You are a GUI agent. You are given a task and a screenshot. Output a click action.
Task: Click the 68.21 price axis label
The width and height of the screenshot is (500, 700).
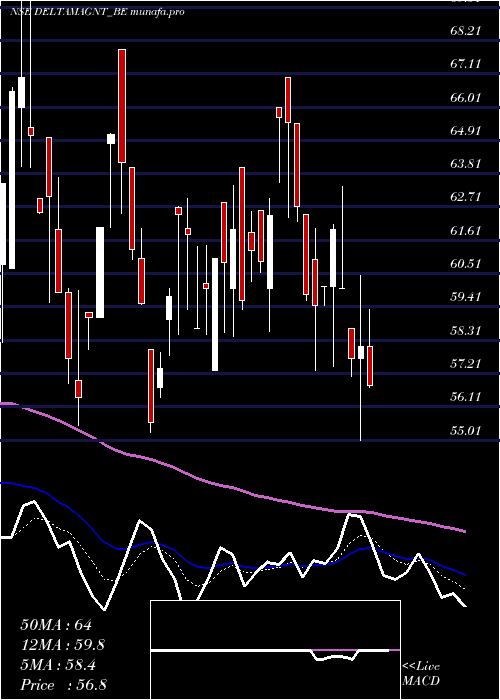tap(466, 31)
